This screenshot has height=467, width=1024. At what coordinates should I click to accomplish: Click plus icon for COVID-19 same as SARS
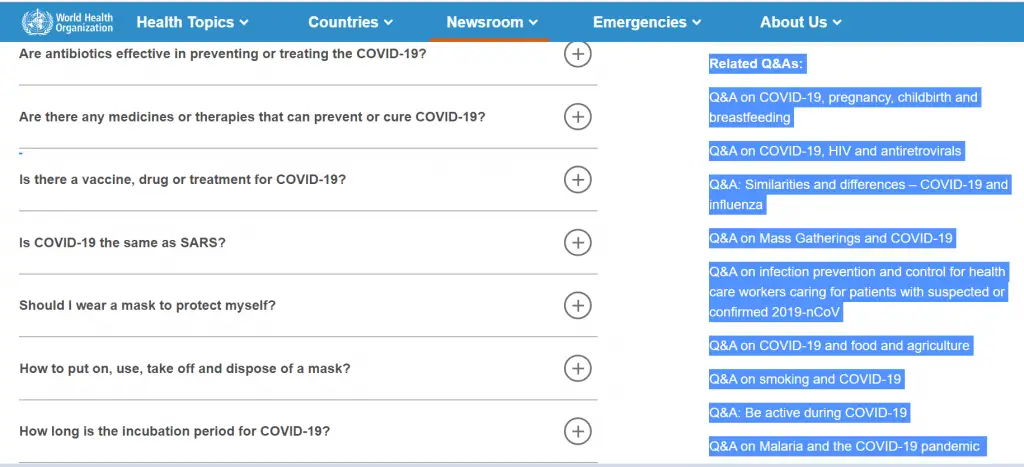click(577, 243)
